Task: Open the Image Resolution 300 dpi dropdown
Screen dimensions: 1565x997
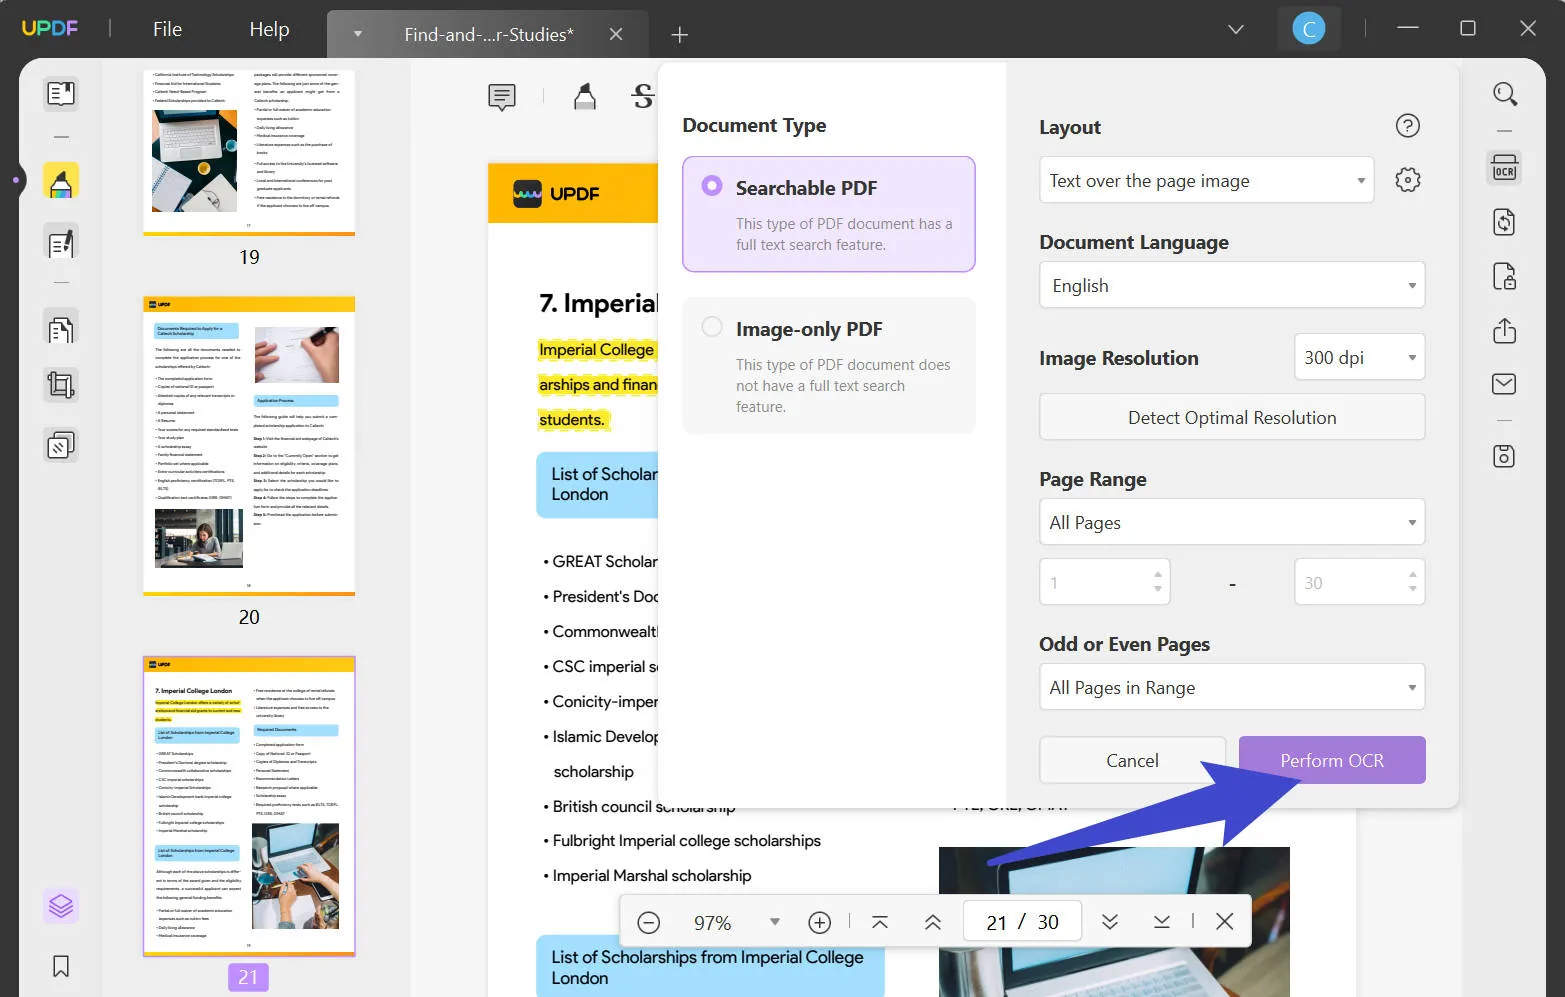Action: 1360,358
